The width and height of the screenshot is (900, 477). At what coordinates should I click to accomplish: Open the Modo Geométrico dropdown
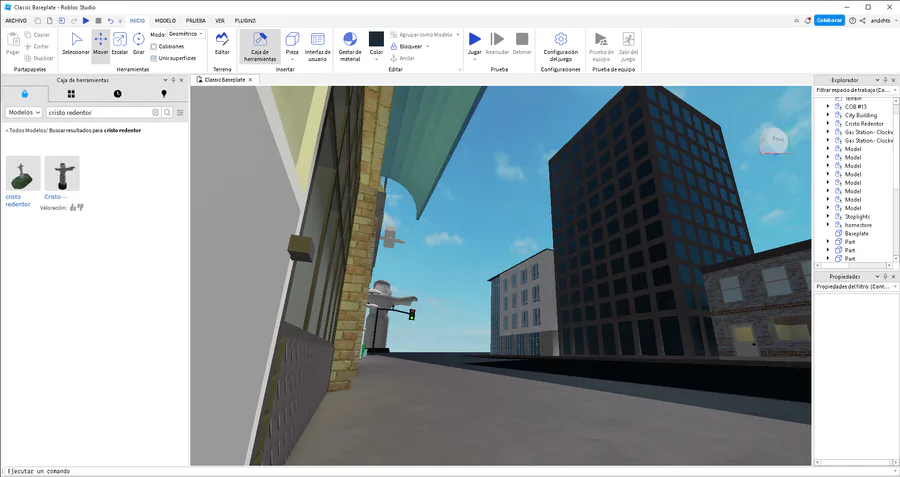pos(186,34)
